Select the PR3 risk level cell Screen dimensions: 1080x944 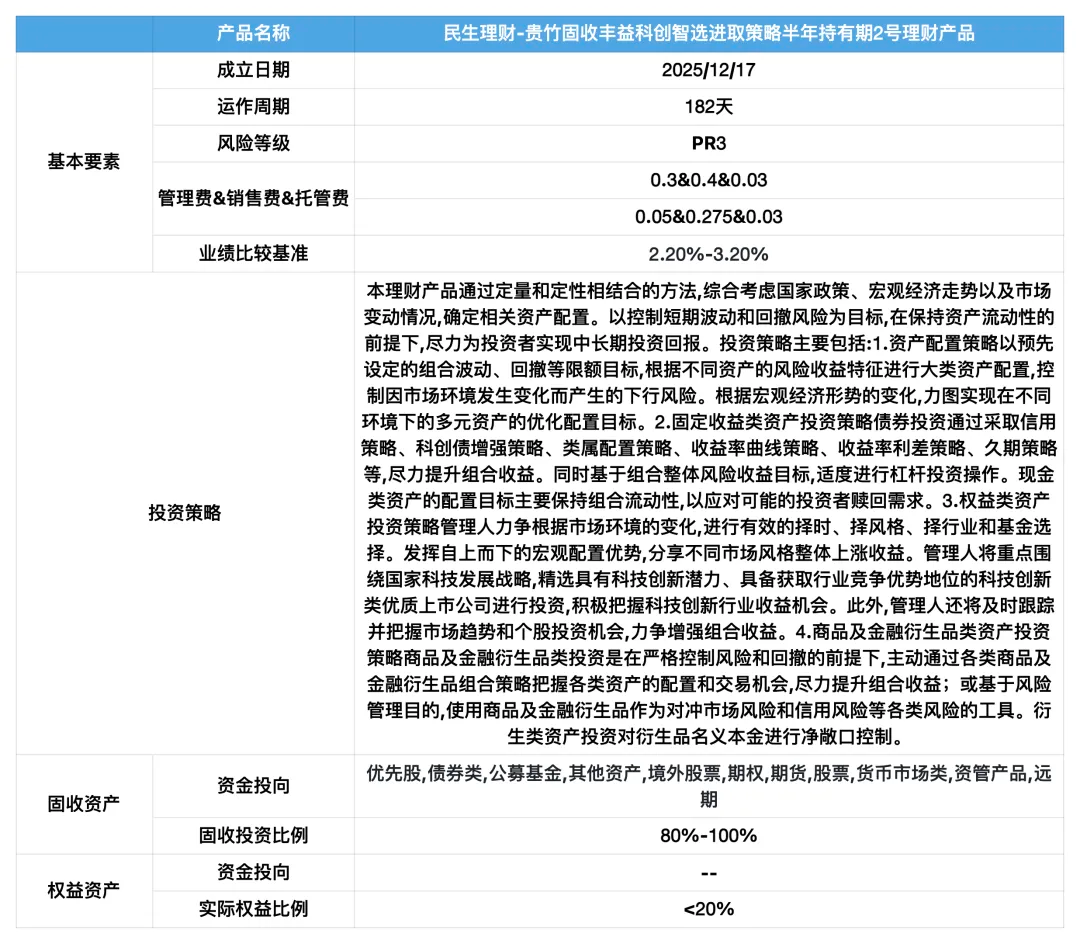(x=711, y=143)
